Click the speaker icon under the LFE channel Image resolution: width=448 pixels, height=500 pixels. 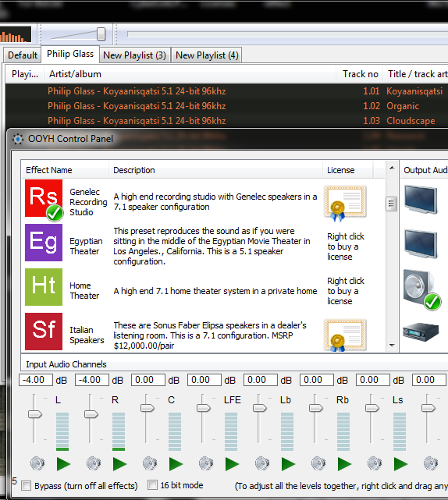(x=206, y=463)
